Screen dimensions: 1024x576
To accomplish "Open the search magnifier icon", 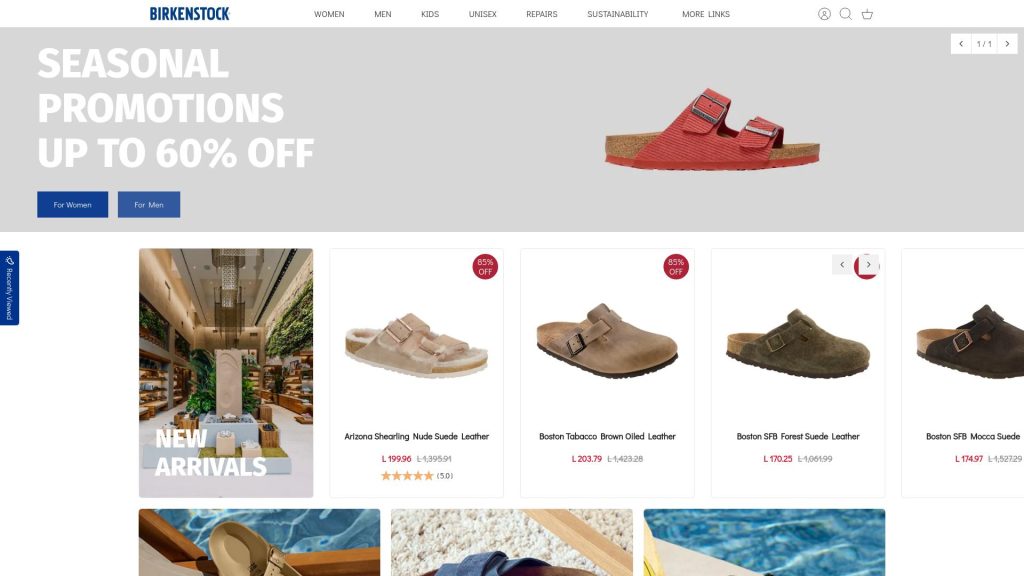I will pos(846,14).
